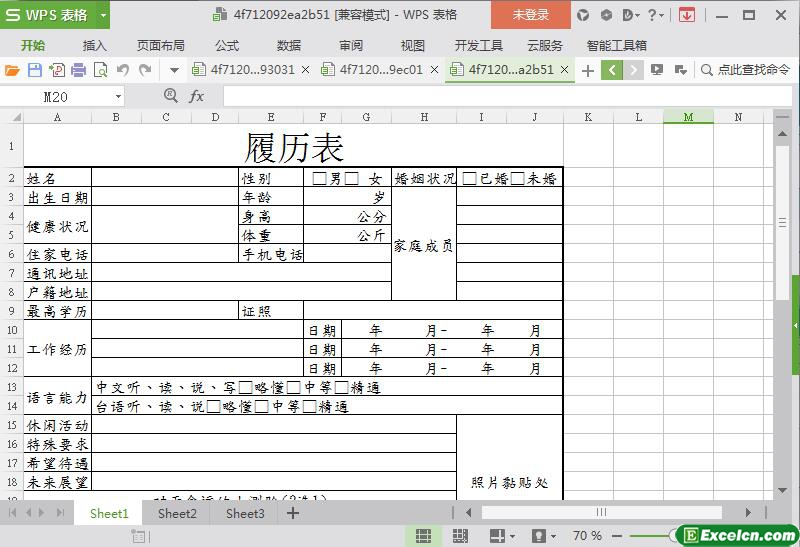The image size is (800, 547).
Task: Switch to the Sheet2 worksheet tab
Action: pos(177,513)
